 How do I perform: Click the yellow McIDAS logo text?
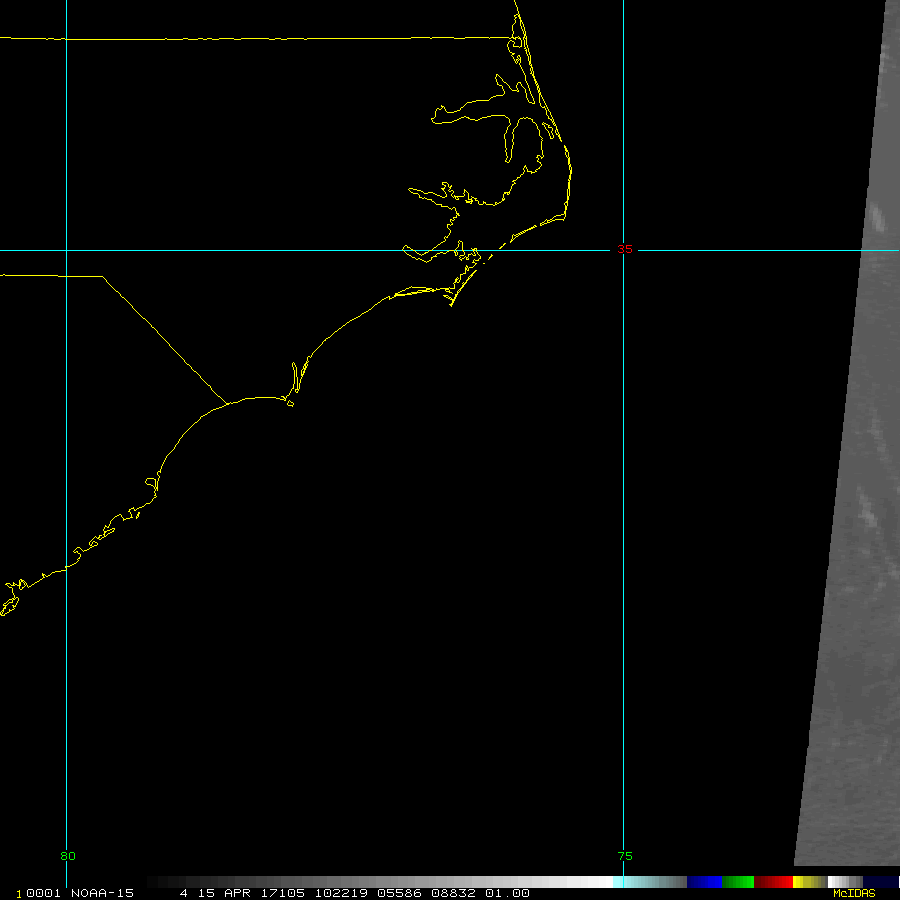coord(853,893)
